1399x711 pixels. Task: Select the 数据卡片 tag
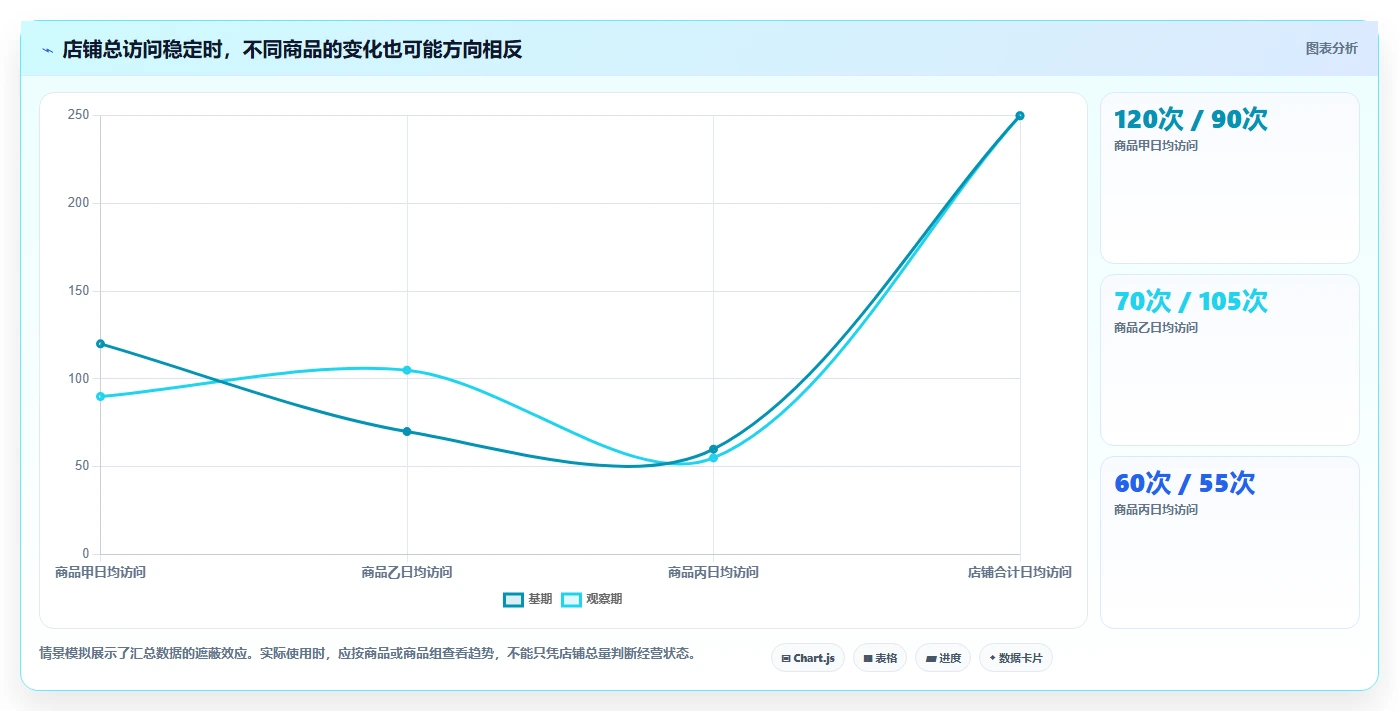click(1015, 658)
